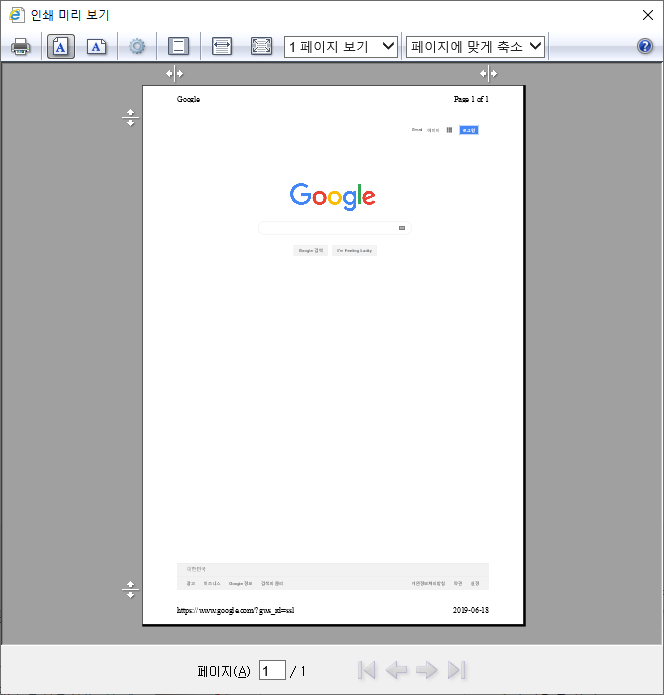Open the help question mark icon
Image resolution: width=664 pixels, height=695 pixels.
tap(645, 46)
